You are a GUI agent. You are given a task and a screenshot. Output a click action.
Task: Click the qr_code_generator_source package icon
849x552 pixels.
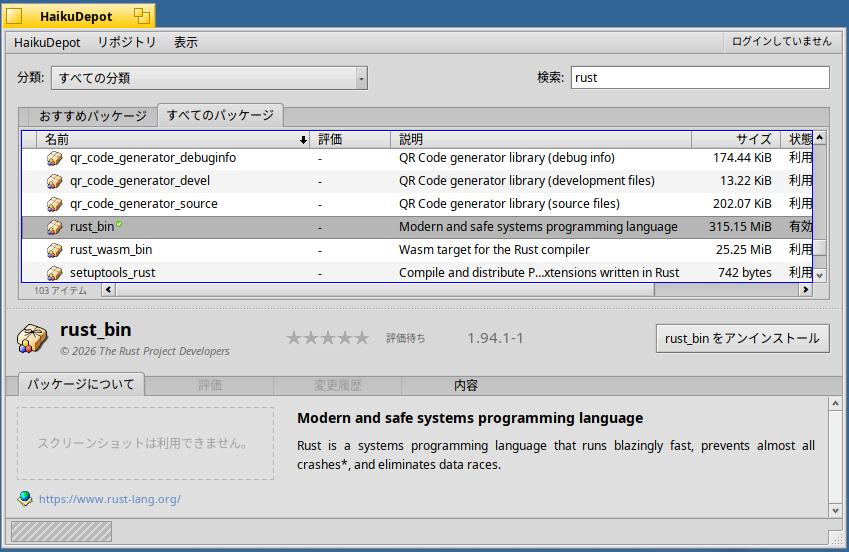[55, 204]
